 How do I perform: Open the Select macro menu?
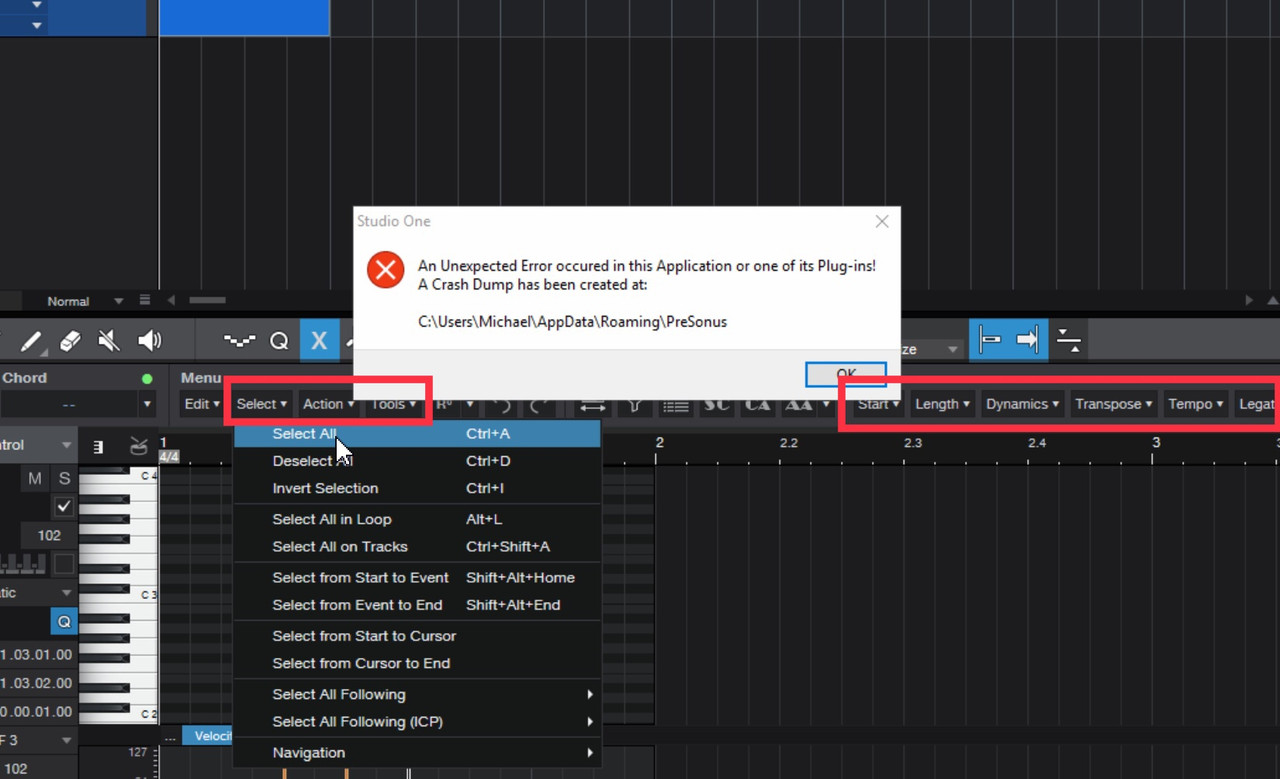click(262, 404)
